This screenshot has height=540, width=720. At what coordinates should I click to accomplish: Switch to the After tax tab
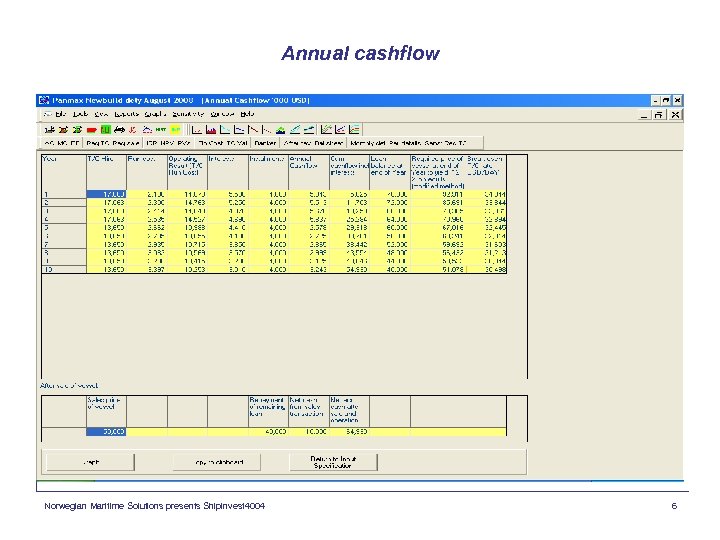point(298,143)
